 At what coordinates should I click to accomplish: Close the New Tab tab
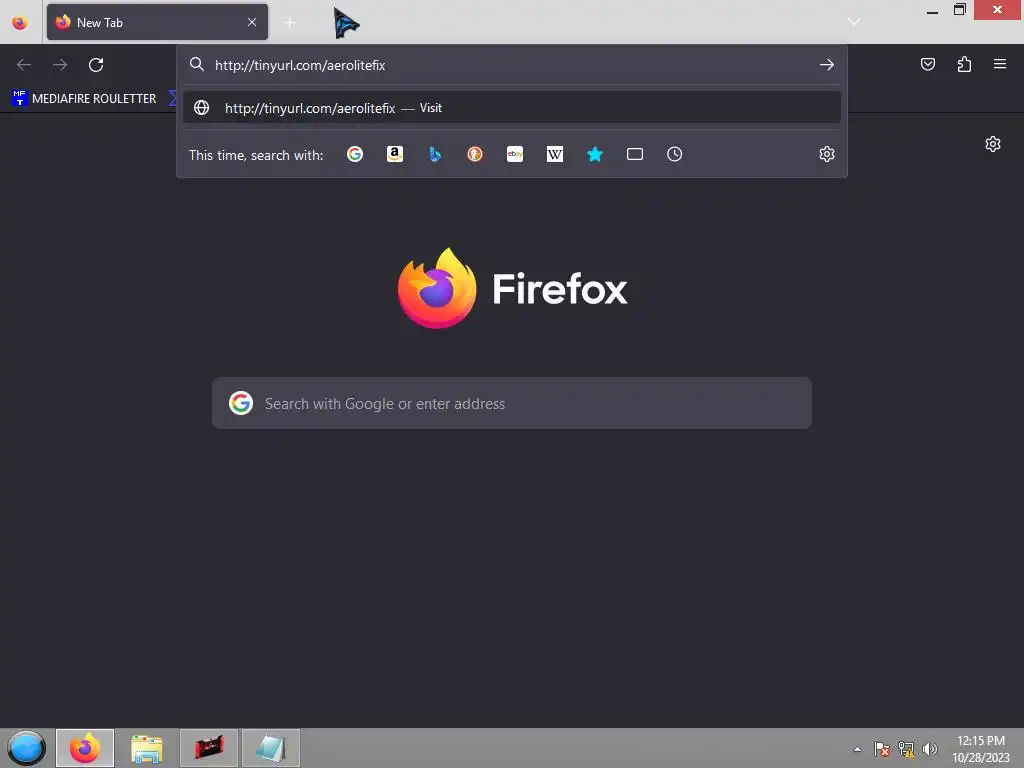point(251,22)
